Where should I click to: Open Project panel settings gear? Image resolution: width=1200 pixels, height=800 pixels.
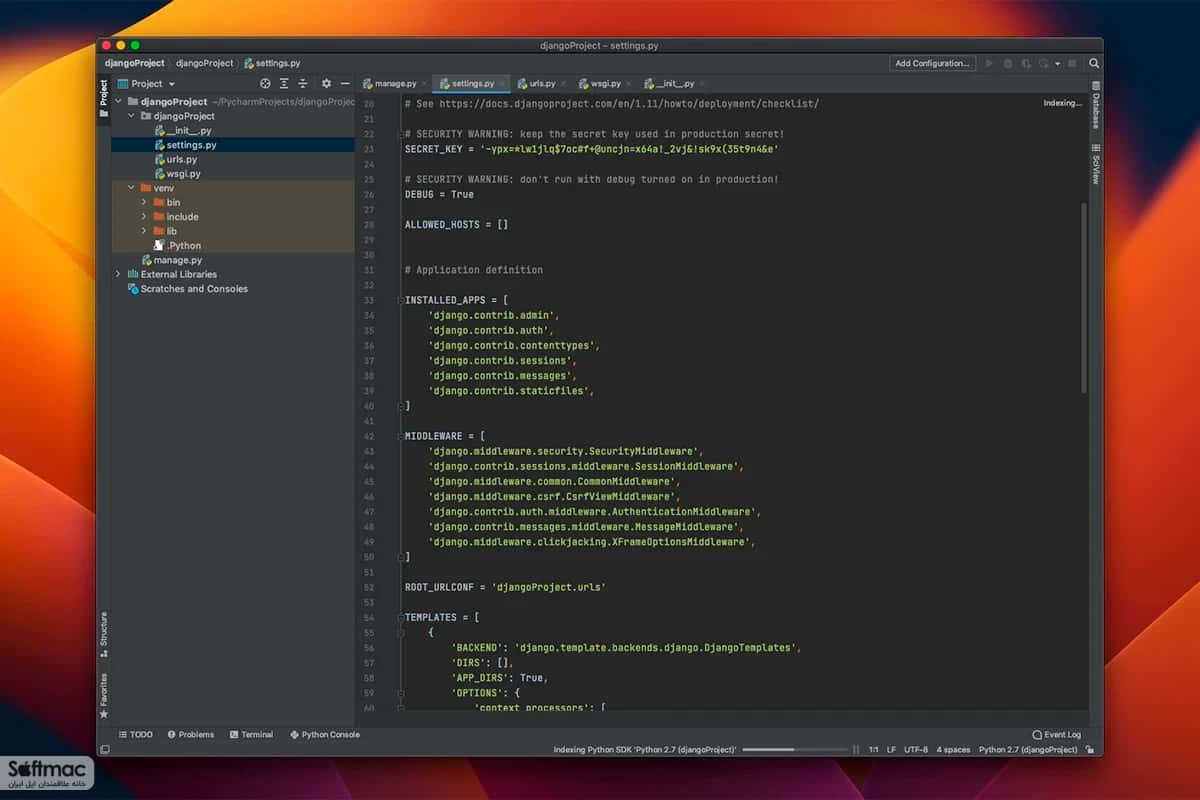[x=326, y=84]
